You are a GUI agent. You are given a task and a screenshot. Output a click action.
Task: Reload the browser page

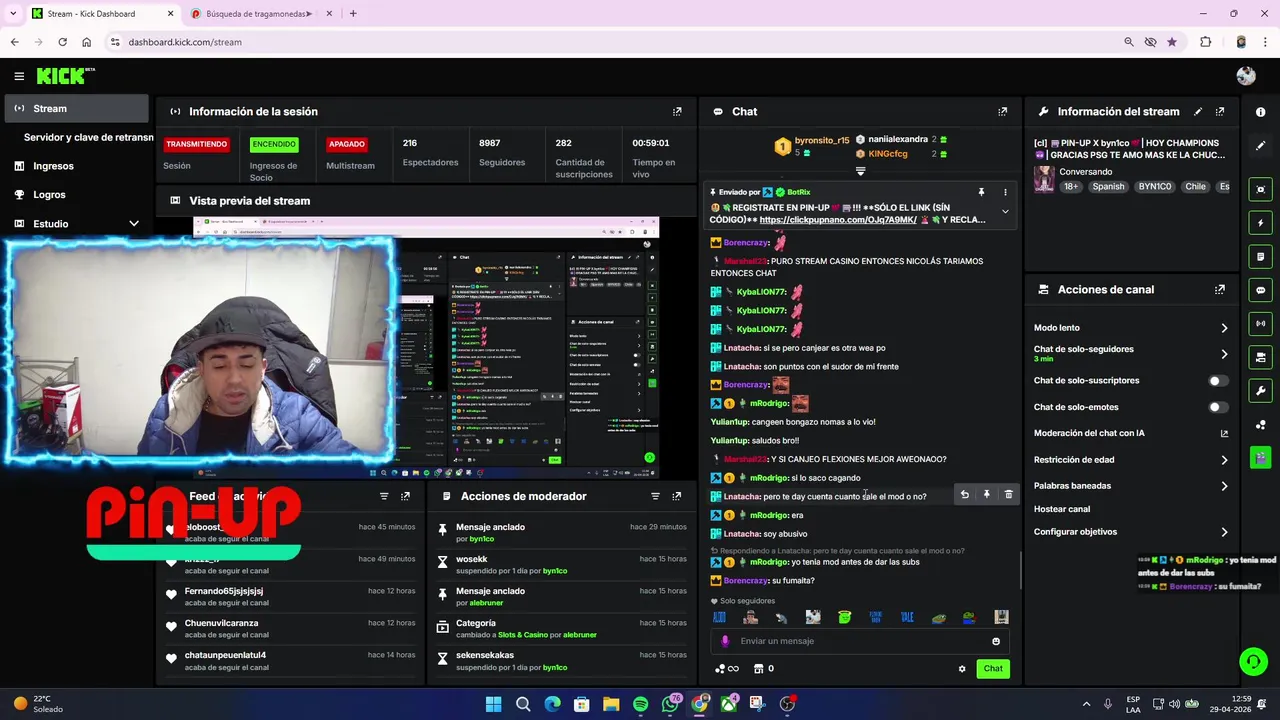[x=62, y=42]
